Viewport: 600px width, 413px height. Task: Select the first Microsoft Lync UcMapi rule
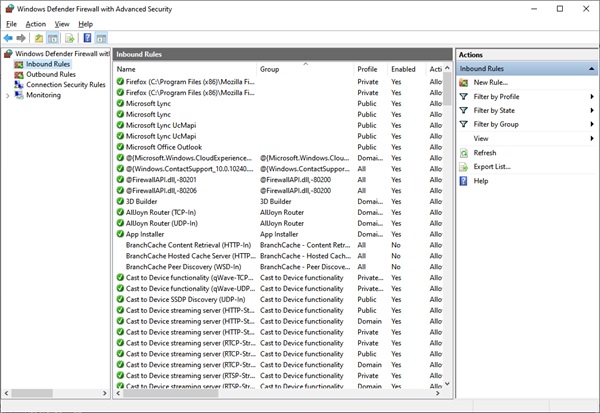(279, 125)
